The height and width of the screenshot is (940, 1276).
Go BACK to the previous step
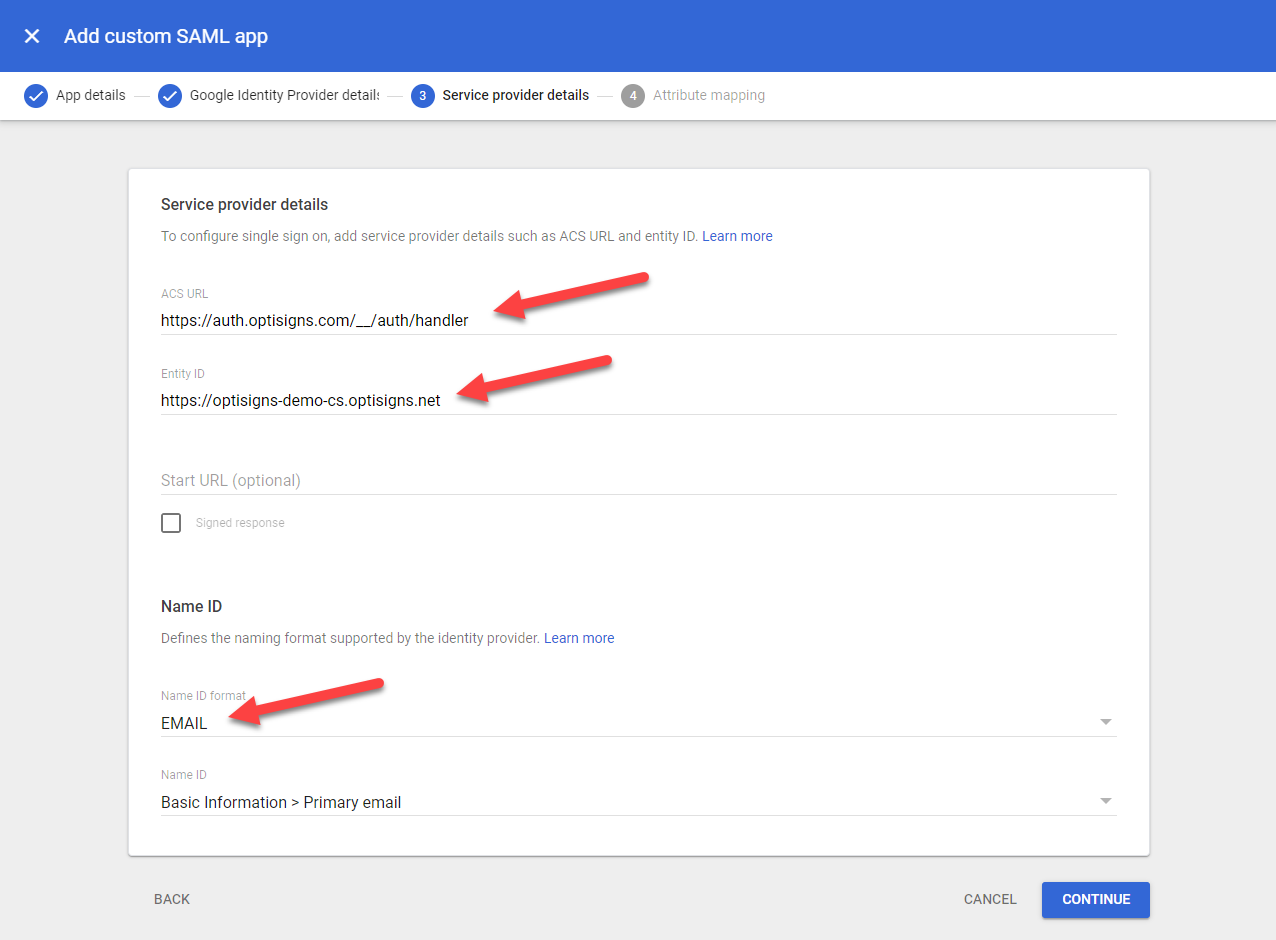pos(172,899)
